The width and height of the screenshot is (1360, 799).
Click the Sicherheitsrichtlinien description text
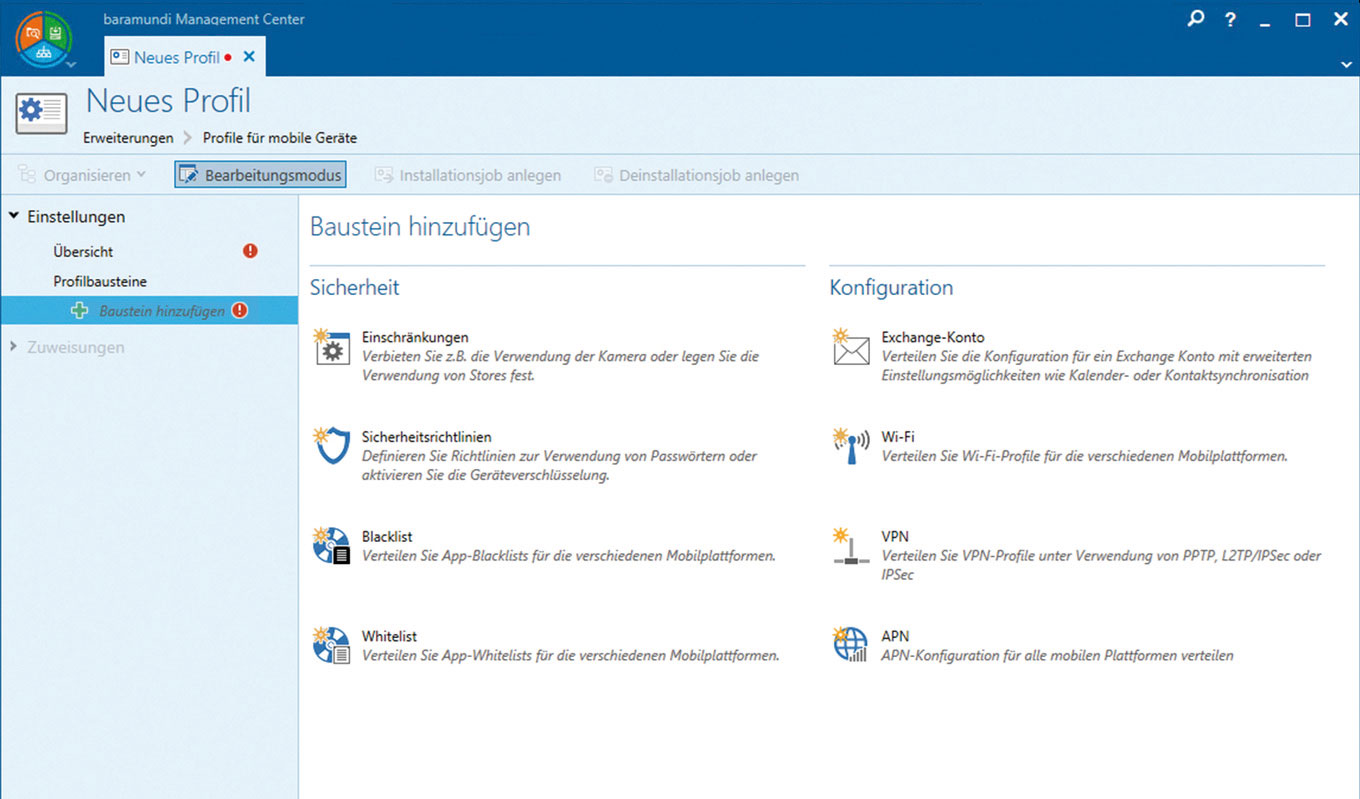(x=560, y=465)
